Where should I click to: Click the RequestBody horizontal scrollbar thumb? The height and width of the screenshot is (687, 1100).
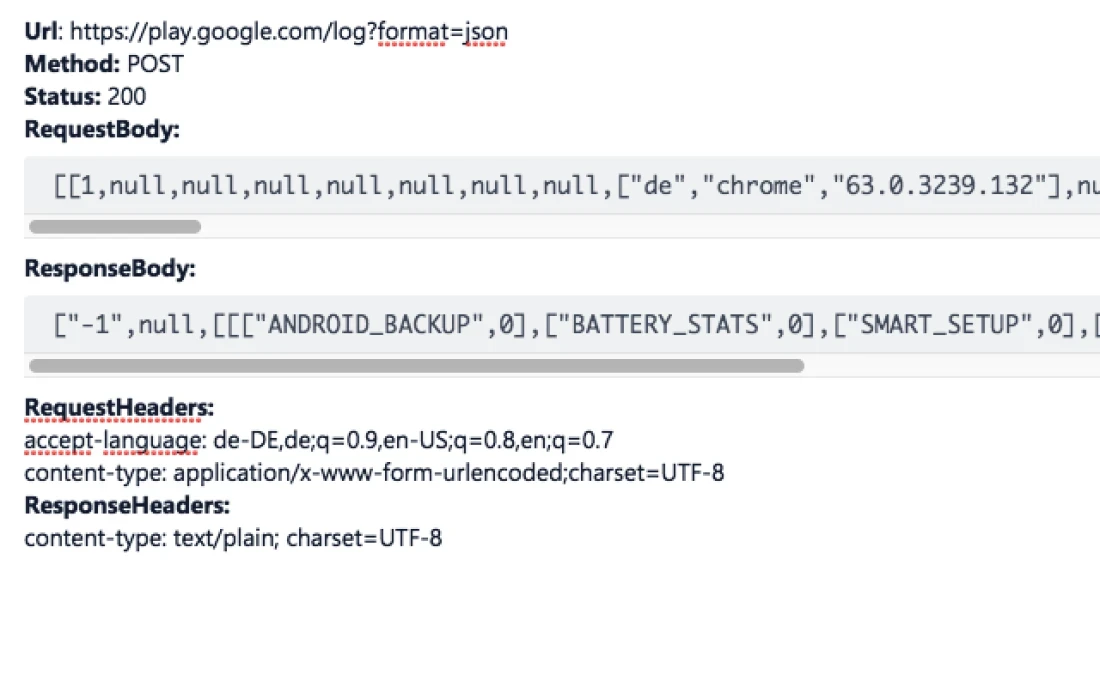(x=115, y=227)
